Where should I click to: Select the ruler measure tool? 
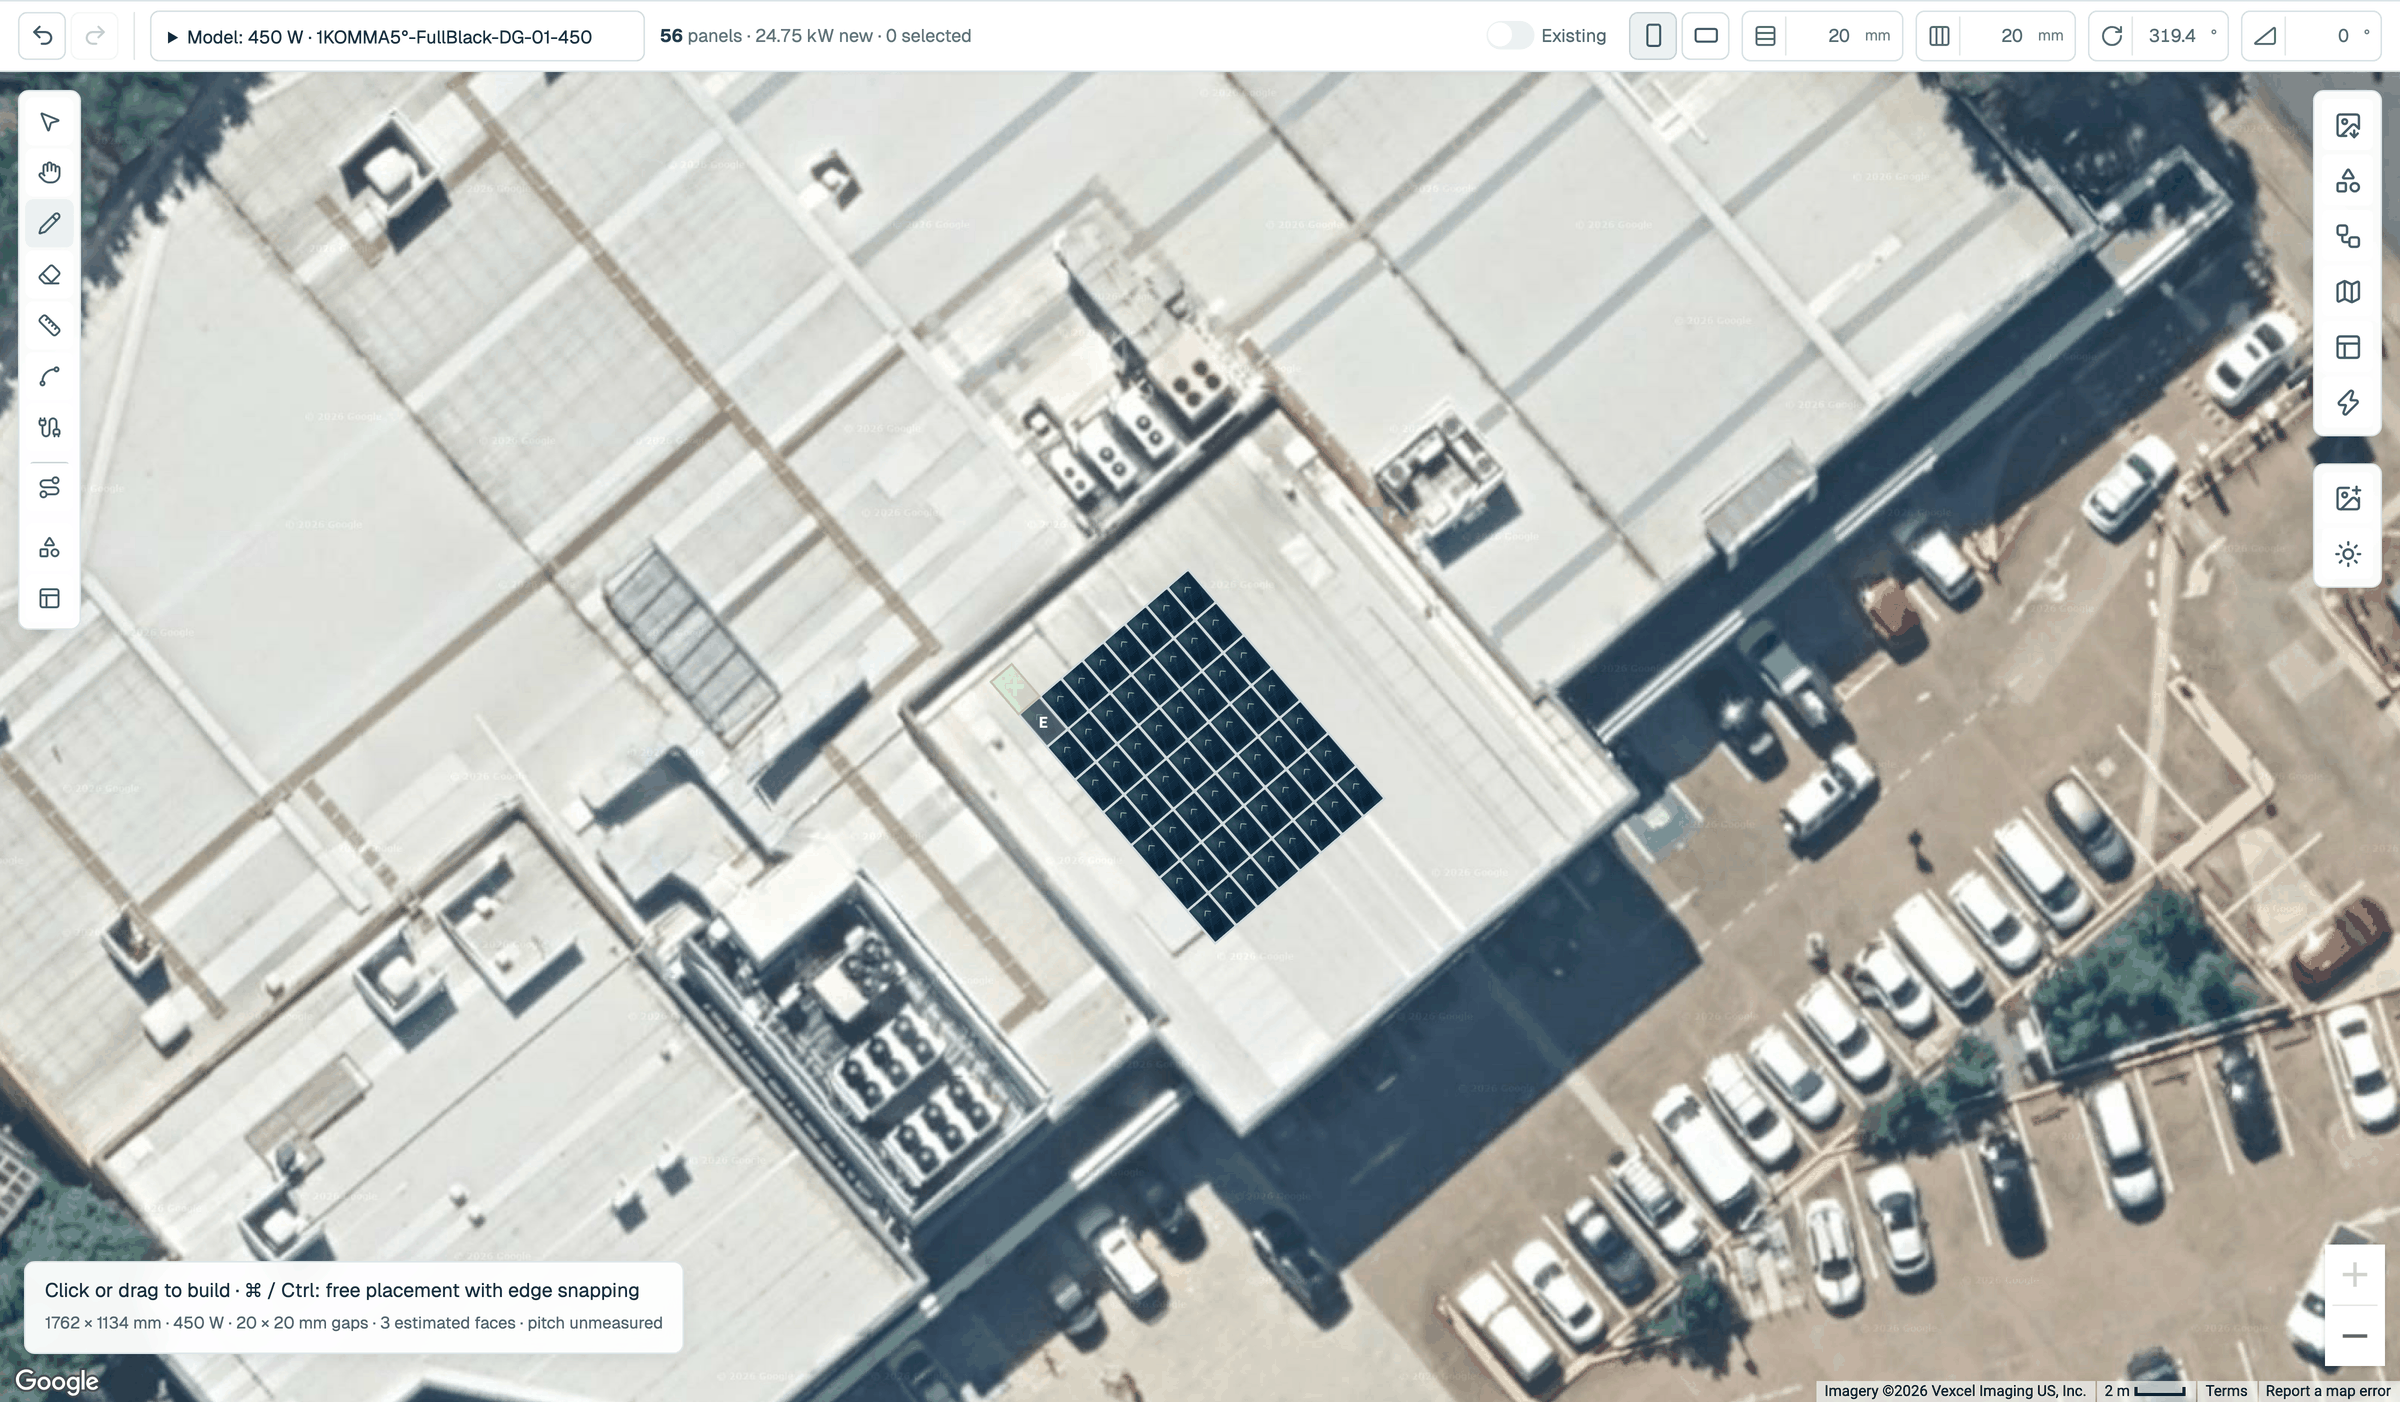pos(49,326)
